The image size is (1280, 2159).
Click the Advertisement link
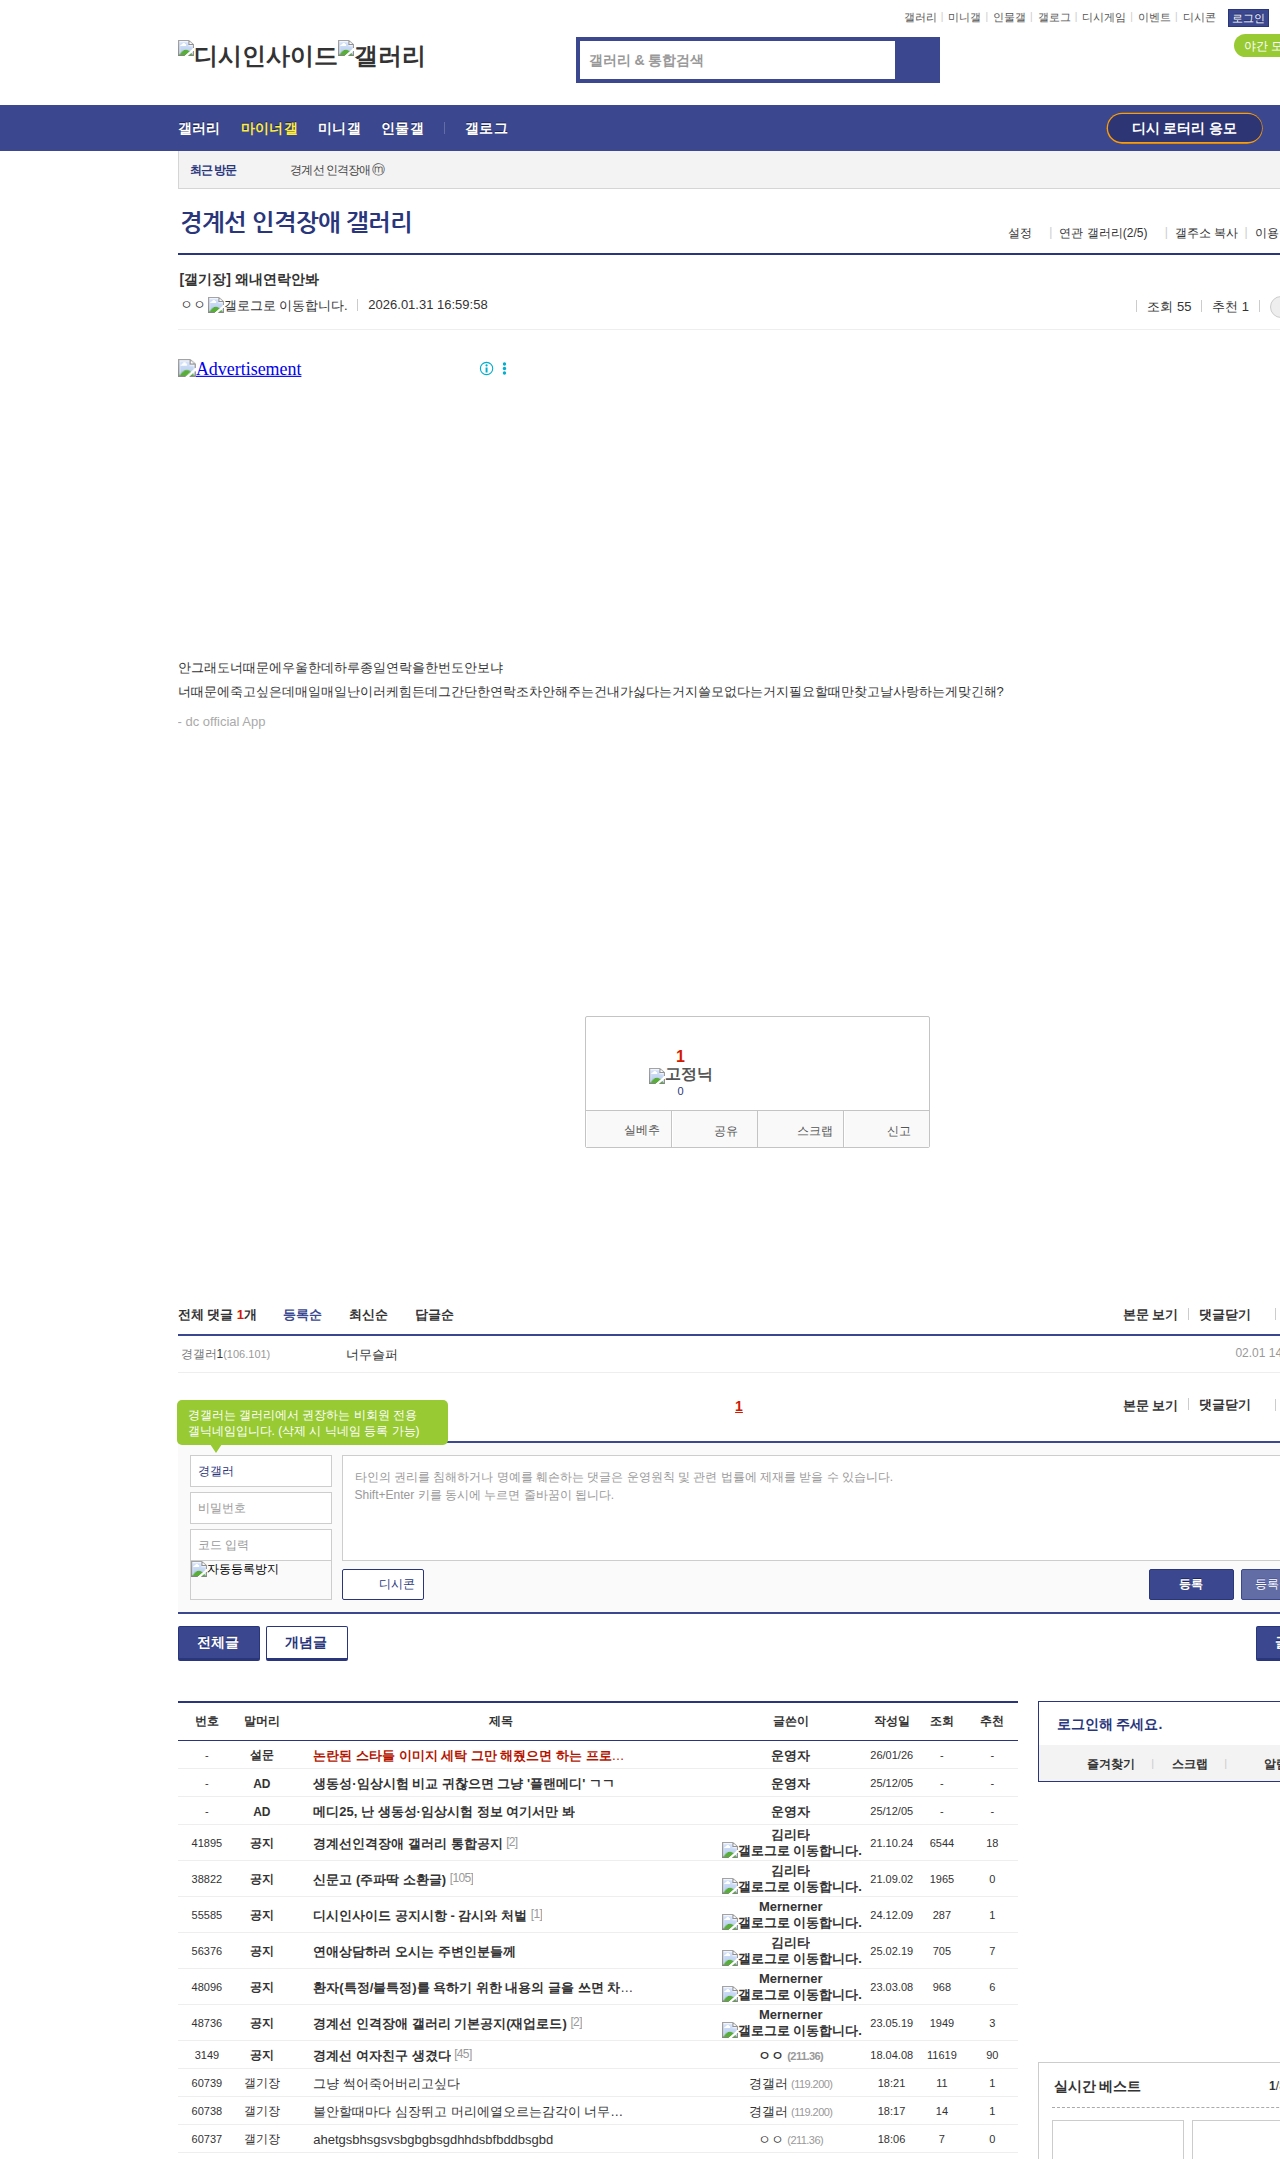click(x=240, y=369)
